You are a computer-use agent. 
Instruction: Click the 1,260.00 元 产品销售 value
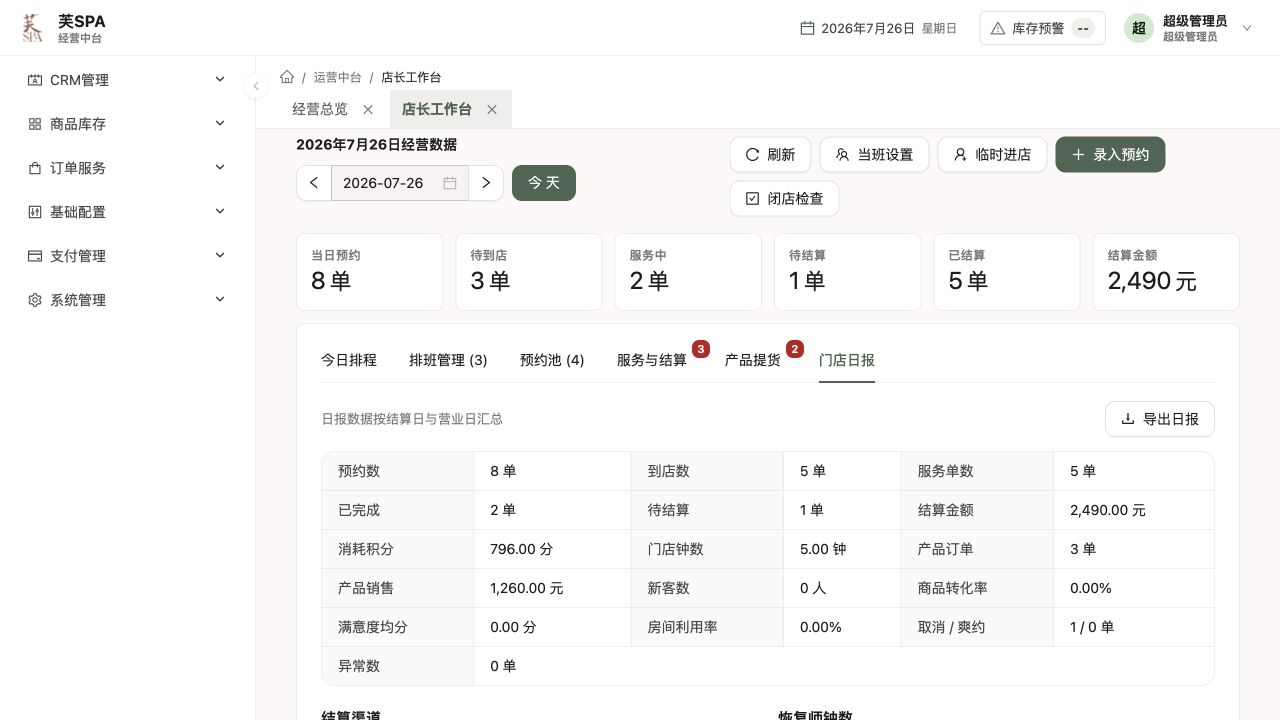point(527,588)
